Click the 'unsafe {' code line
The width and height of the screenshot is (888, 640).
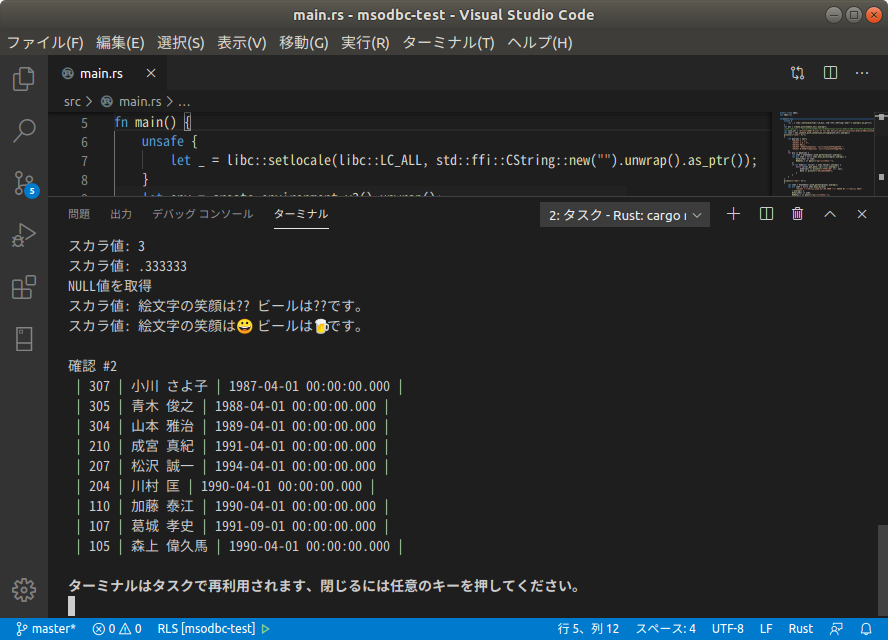(x=169, y=142)
